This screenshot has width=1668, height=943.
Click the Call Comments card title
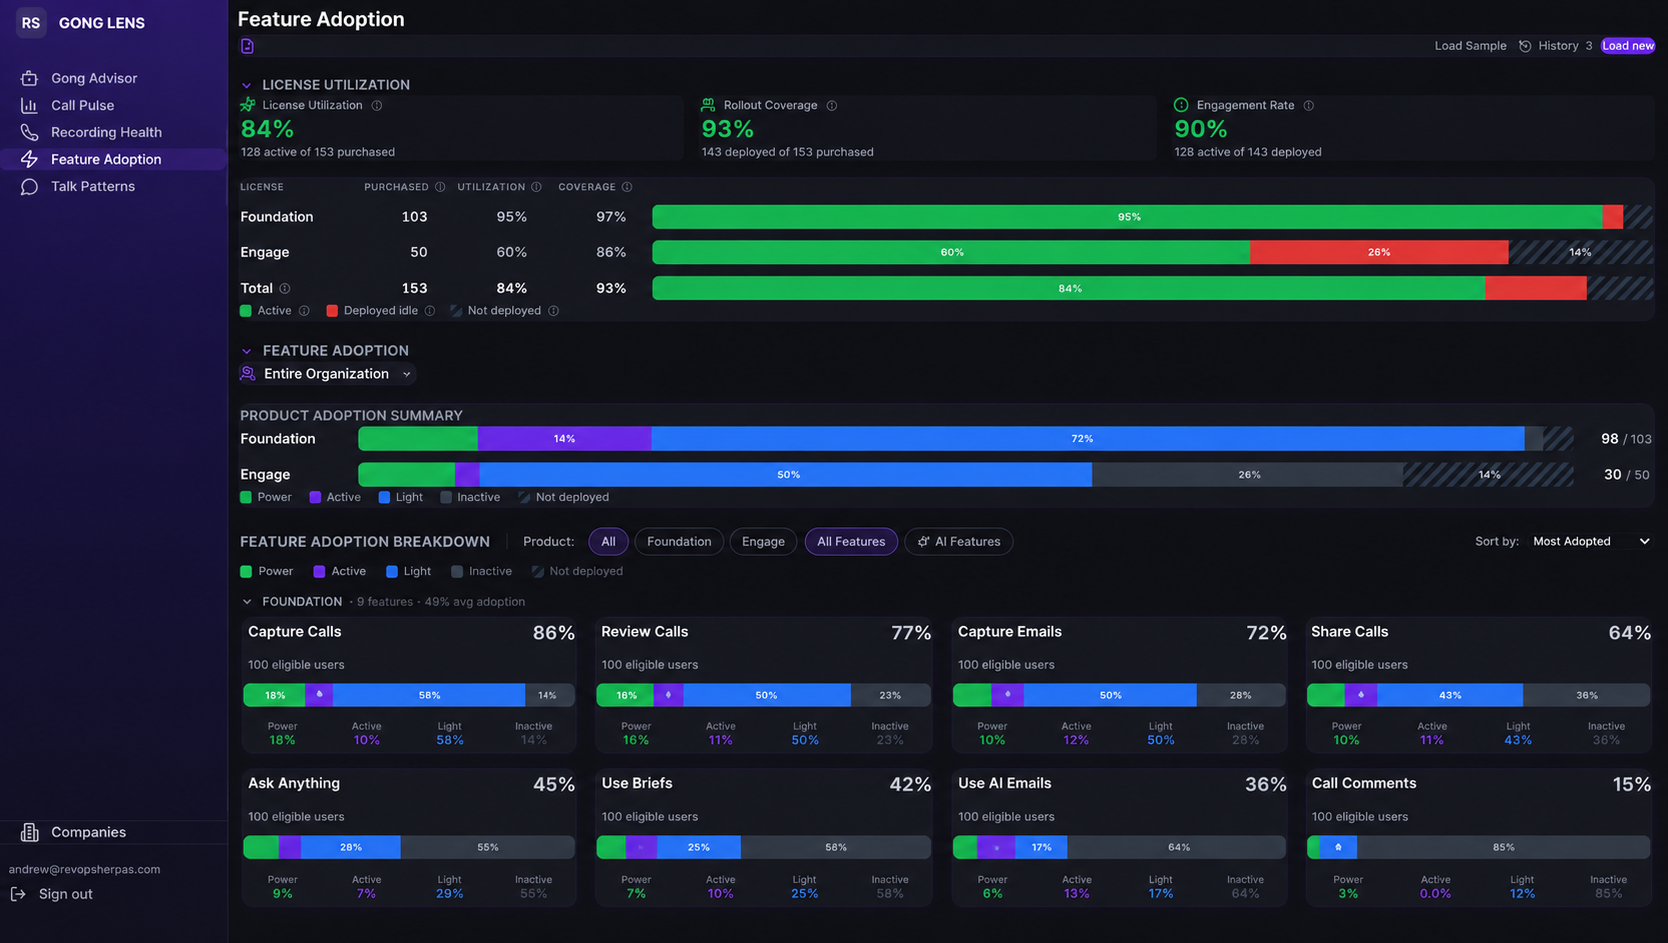click(1364, 784)
